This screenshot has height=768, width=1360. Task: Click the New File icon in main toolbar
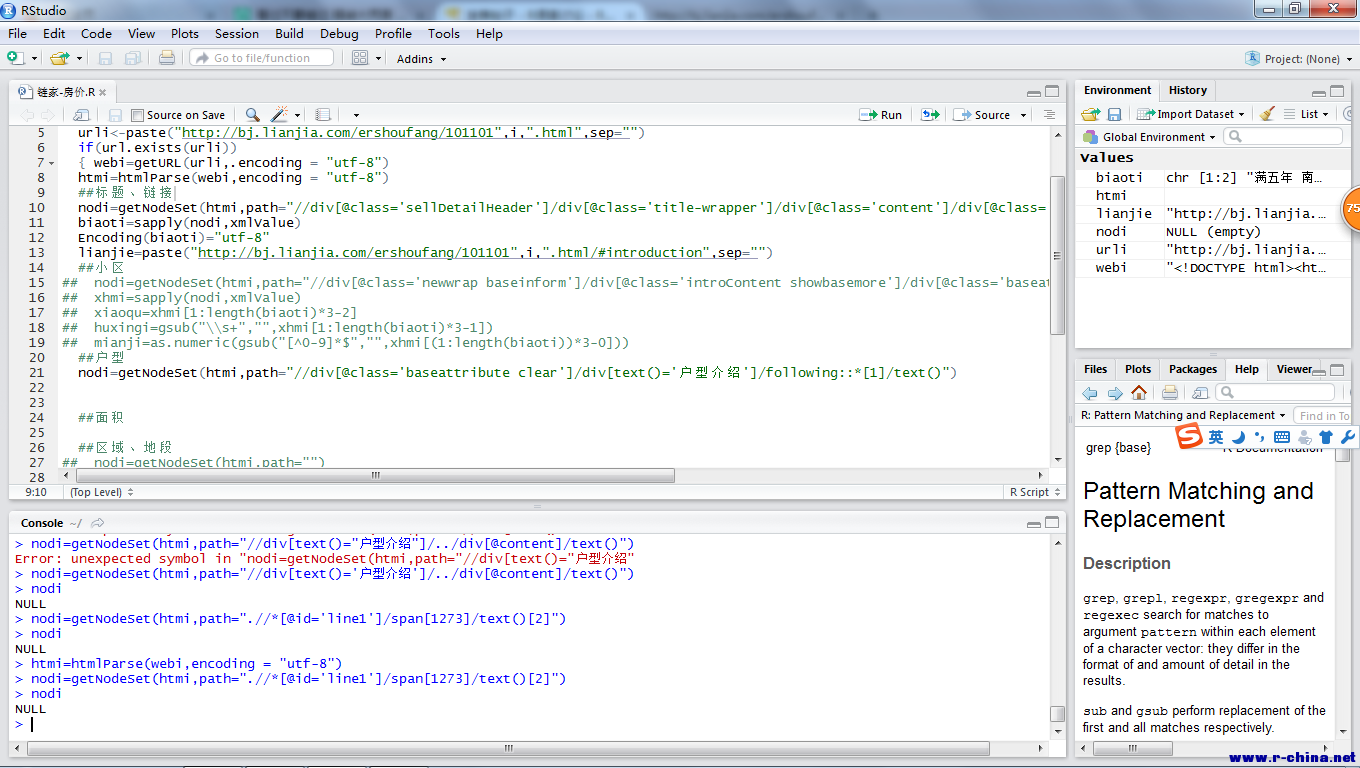16,58
